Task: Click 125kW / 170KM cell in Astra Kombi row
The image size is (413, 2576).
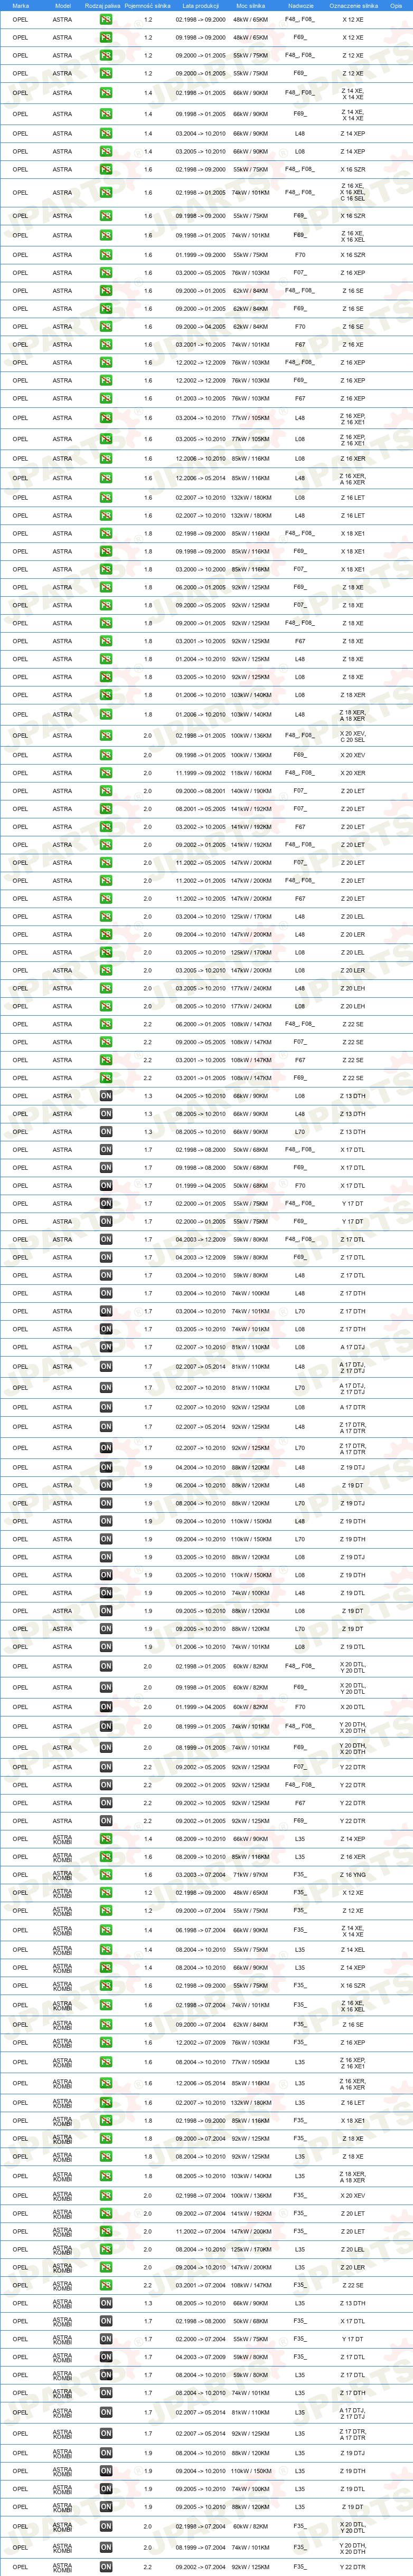Action: (x=250, y=2250)
